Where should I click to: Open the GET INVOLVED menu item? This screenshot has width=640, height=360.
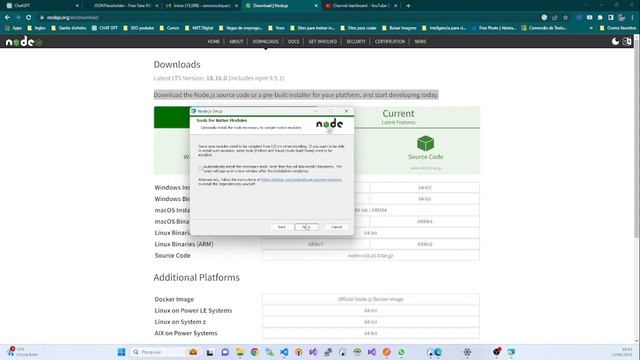[322, 42]
